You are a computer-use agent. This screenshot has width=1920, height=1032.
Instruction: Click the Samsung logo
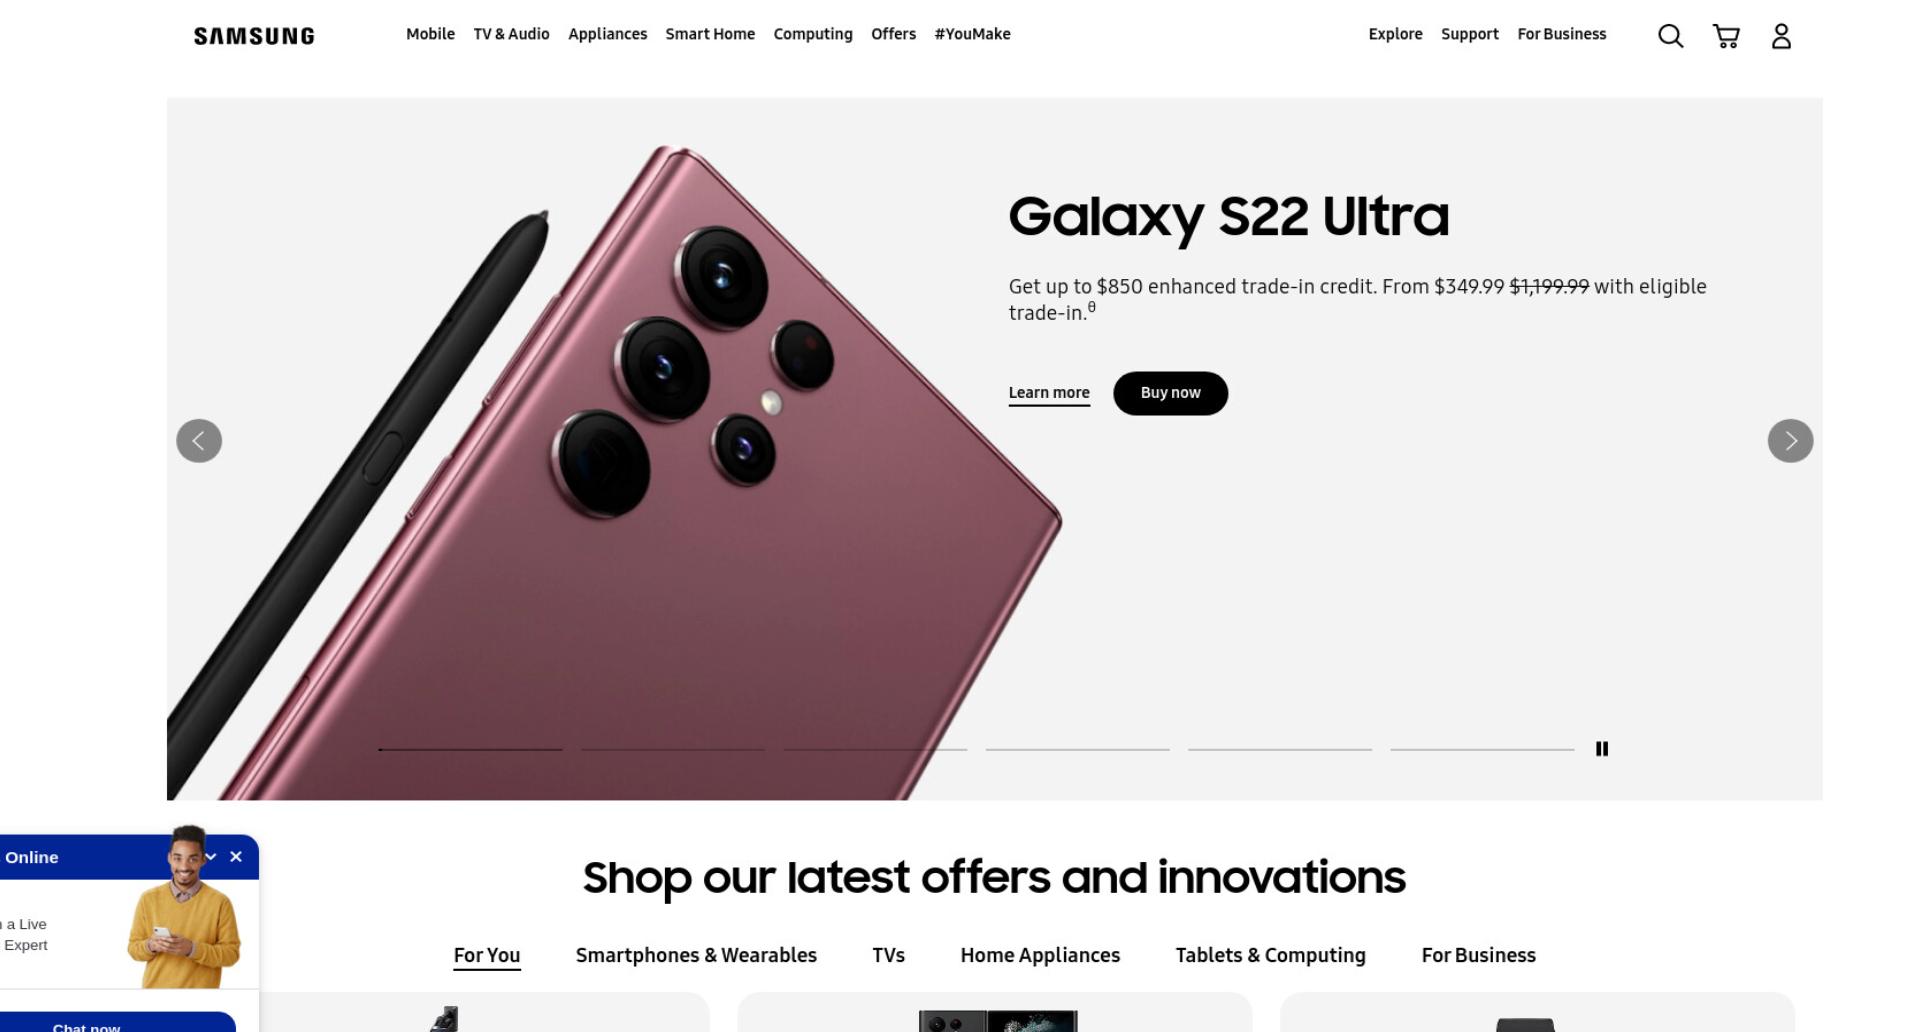click(254, 36)
